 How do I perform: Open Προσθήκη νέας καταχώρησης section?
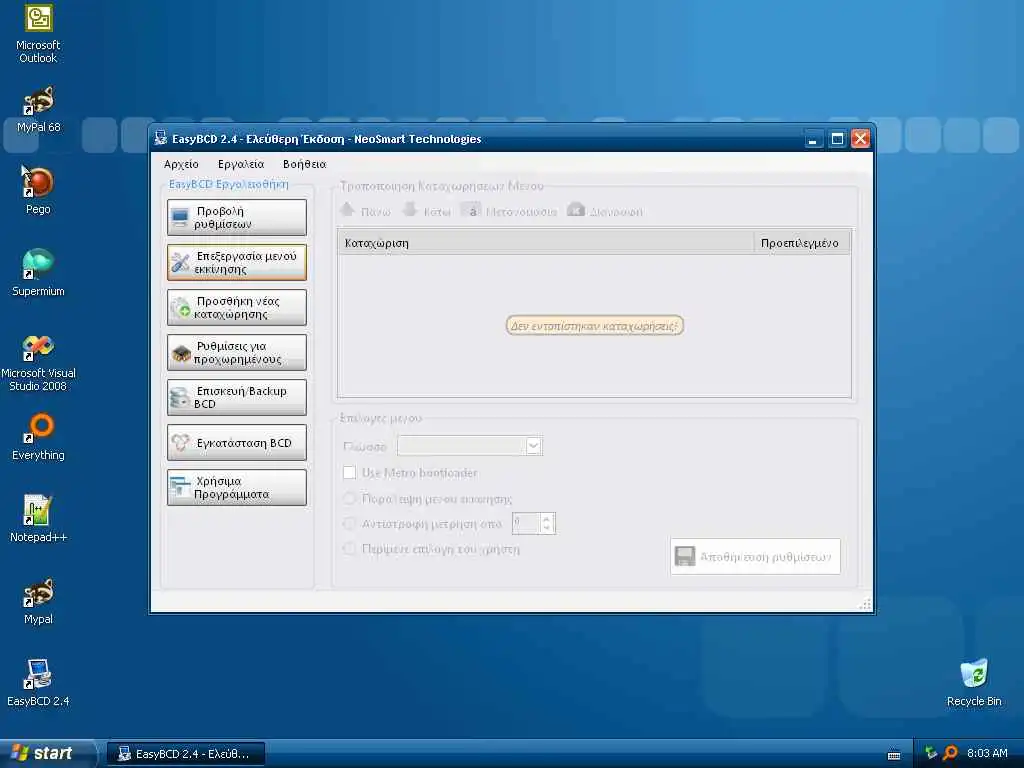[x=236, y=308]
